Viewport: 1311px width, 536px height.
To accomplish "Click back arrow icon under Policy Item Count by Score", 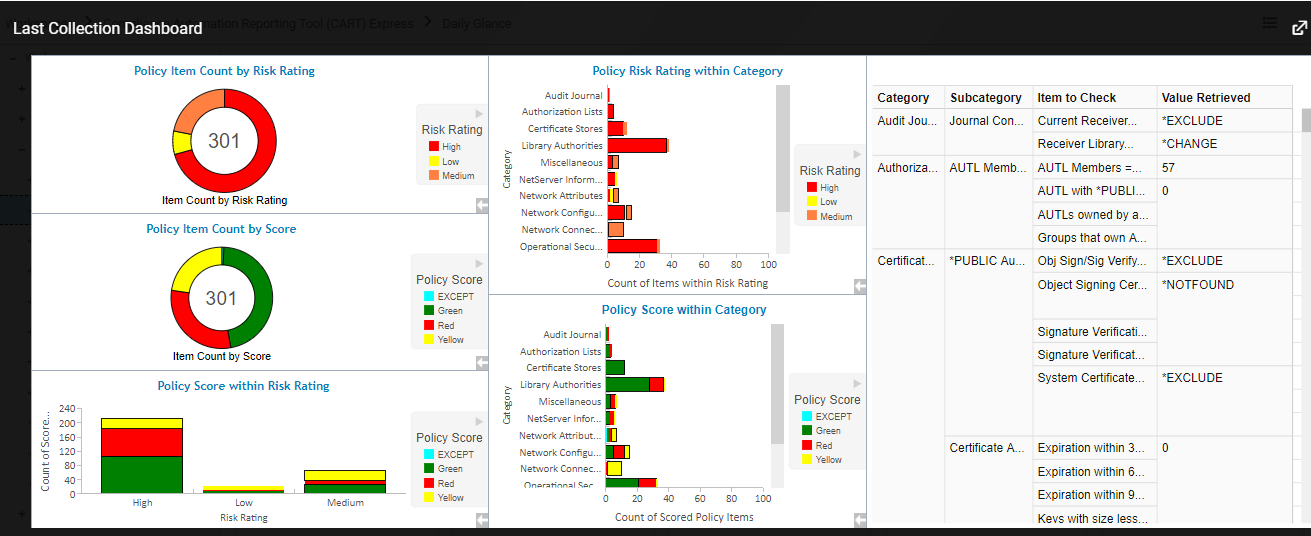I will [x=482, y=362].
